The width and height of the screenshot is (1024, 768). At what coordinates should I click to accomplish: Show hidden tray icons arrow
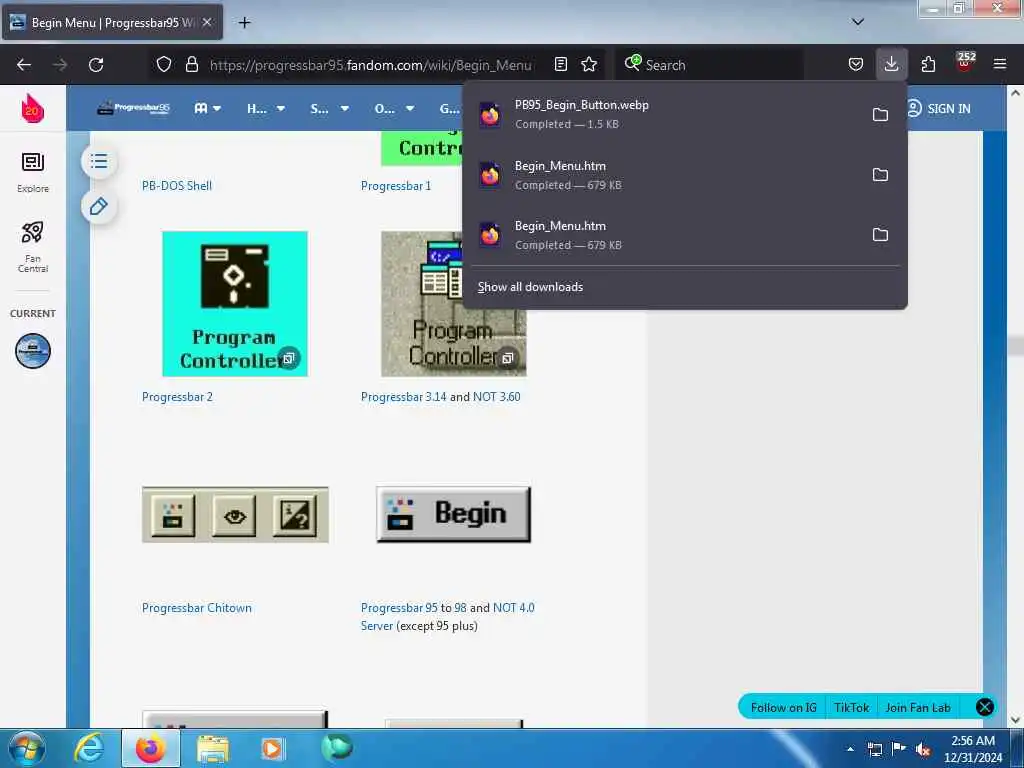[850, 749]
